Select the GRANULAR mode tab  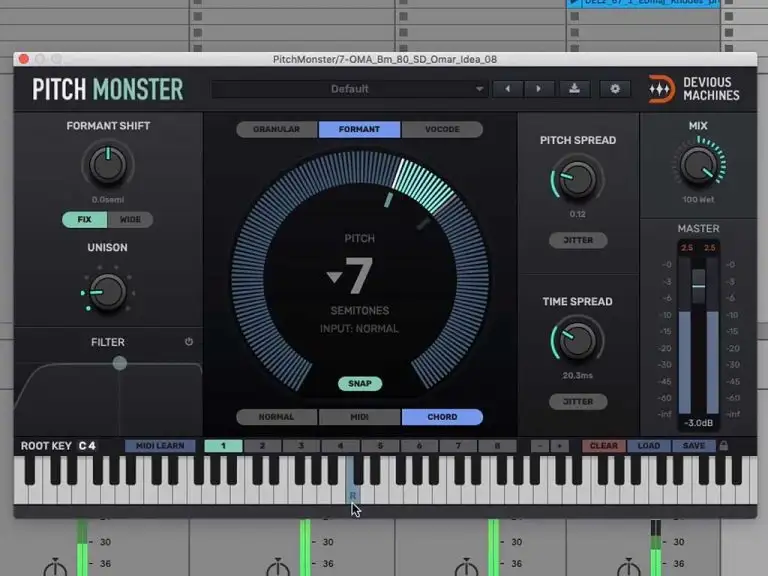(x=277, y=129)
